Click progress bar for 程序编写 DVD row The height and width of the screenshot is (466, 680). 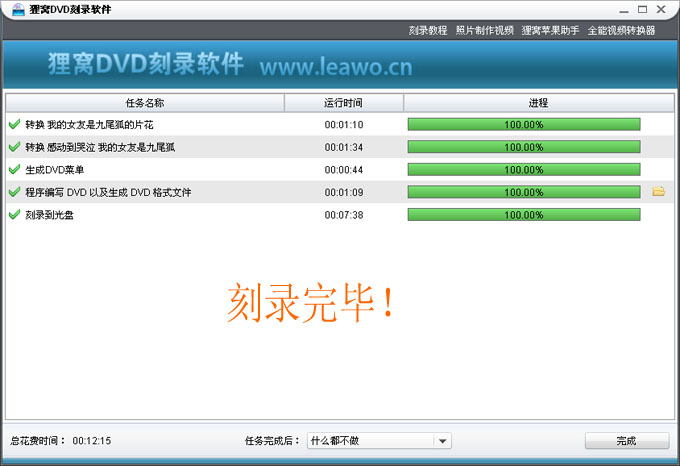point(524,192)
